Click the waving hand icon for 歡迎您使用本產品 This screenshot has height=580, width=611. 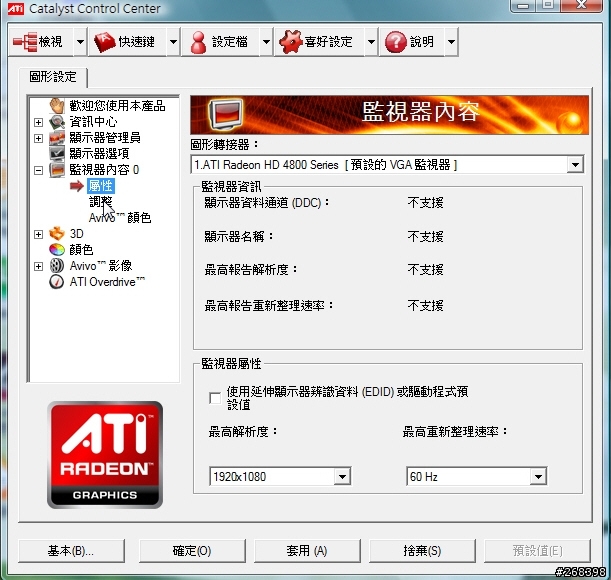point(57,106)
